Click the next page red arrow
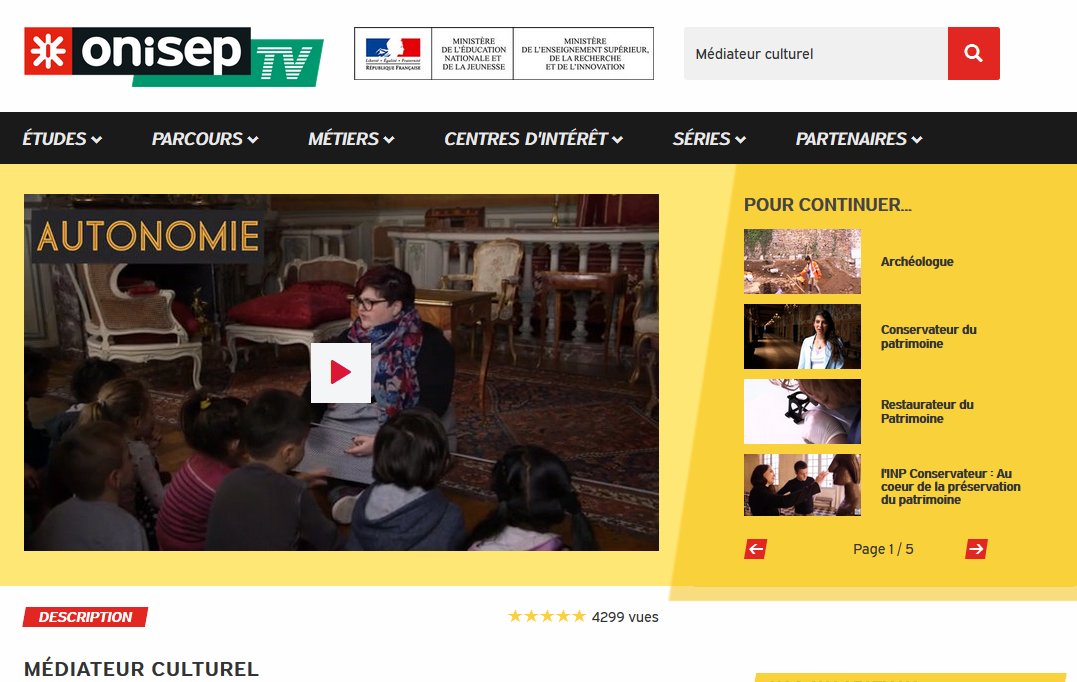 click(x=975, y=549)
